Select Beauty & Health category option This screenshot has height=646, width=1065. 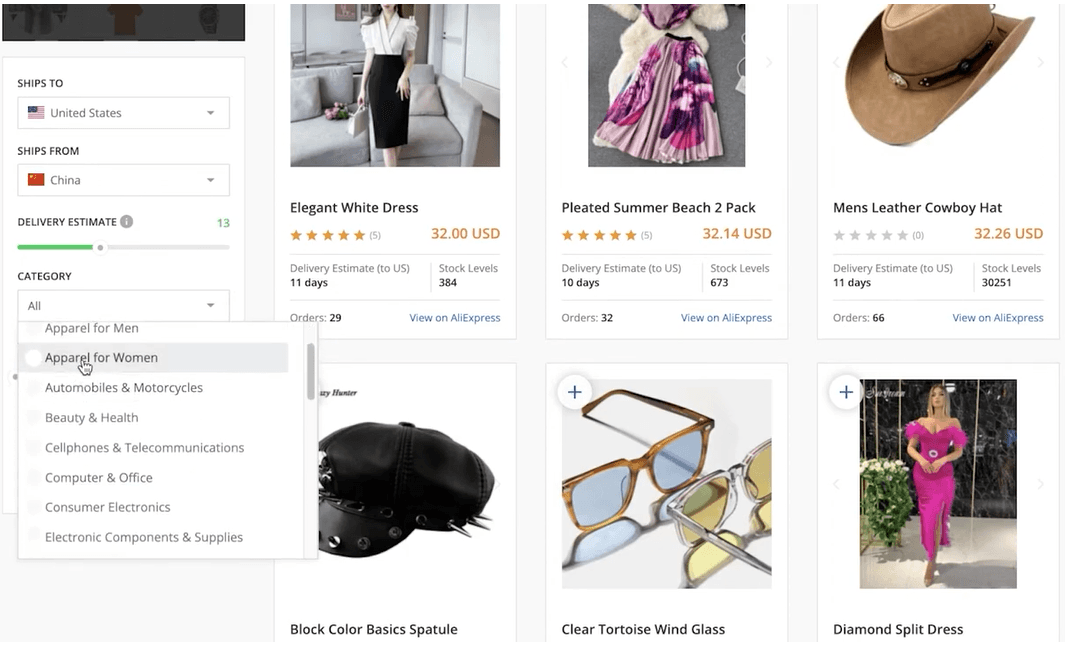coord(91,418)
